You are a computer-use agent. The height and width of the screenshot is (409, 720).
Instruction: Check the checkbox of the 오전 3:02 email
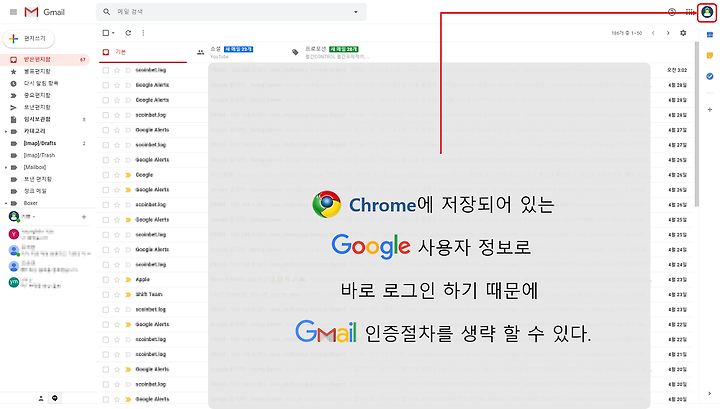[x=106, y=70]
